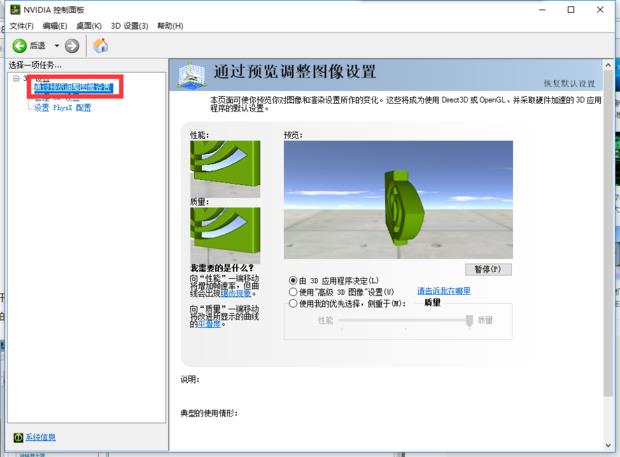Collapse the 3D 设置 tree node

click(x=16, y=78)
